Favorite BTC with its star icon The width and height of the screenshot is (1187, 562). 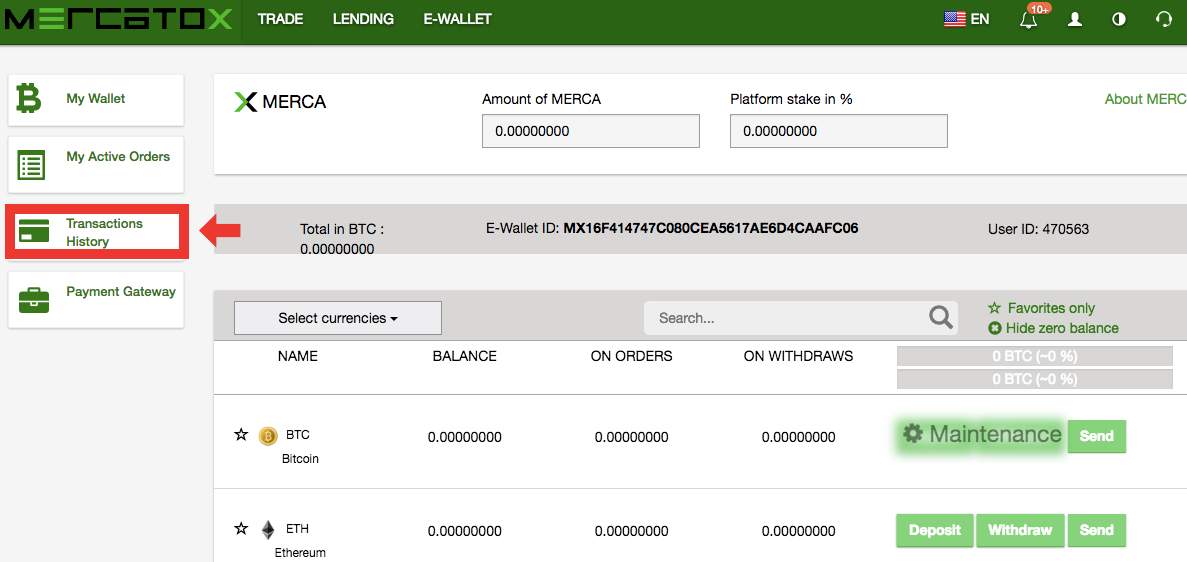[x=241, y=435]
